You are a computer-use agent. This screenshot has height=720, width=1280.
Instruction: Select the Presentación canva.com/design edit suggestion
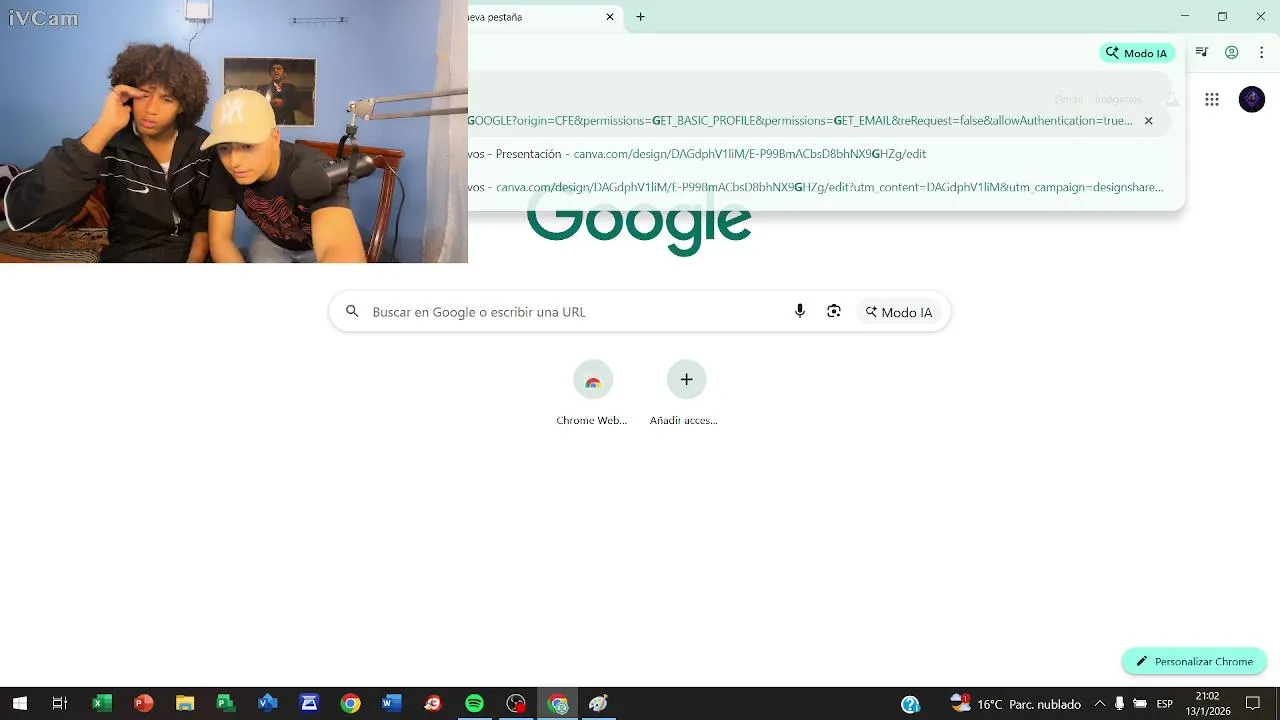(697, 154)
